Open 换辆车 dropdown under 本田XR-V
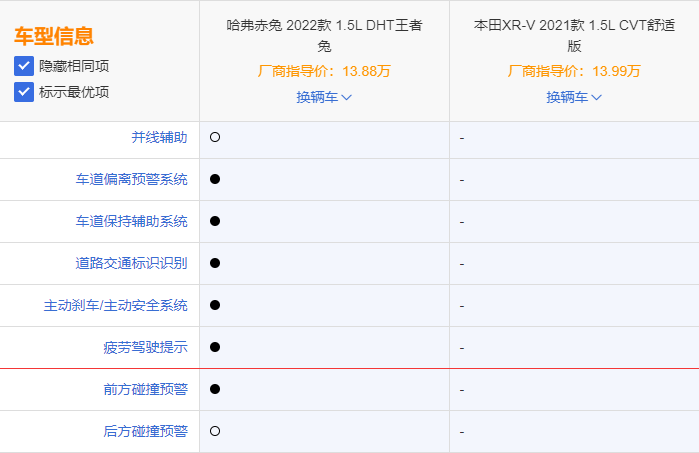The image size is (699, 453). (574, 97)
